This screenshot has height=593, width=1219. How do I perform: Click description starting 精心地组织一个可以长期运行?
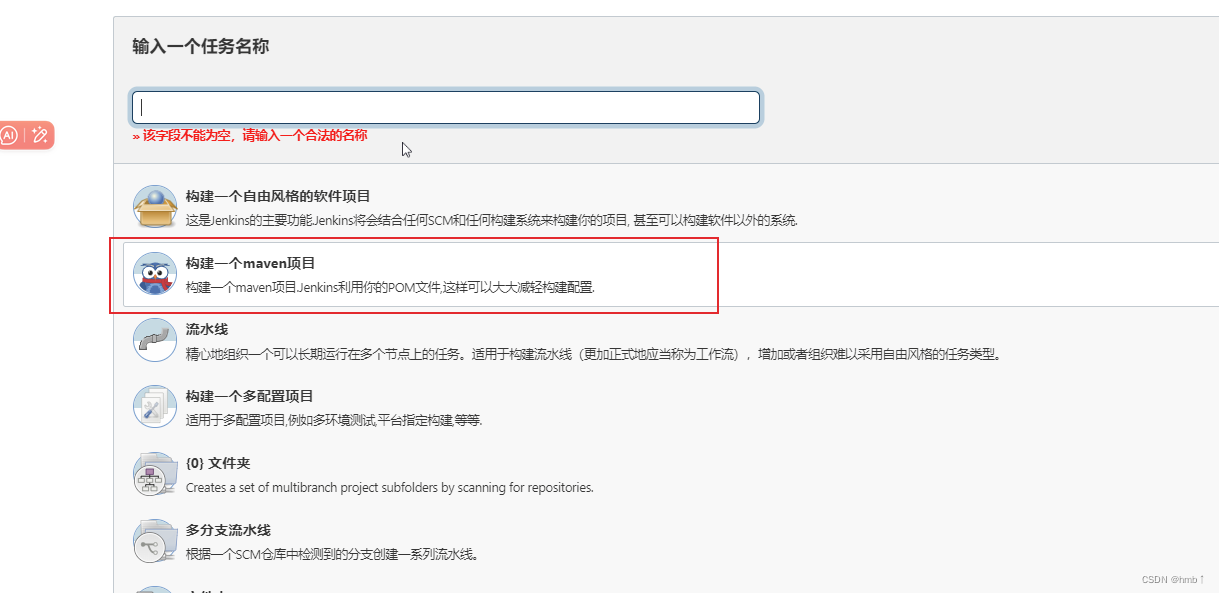(594, 354)
